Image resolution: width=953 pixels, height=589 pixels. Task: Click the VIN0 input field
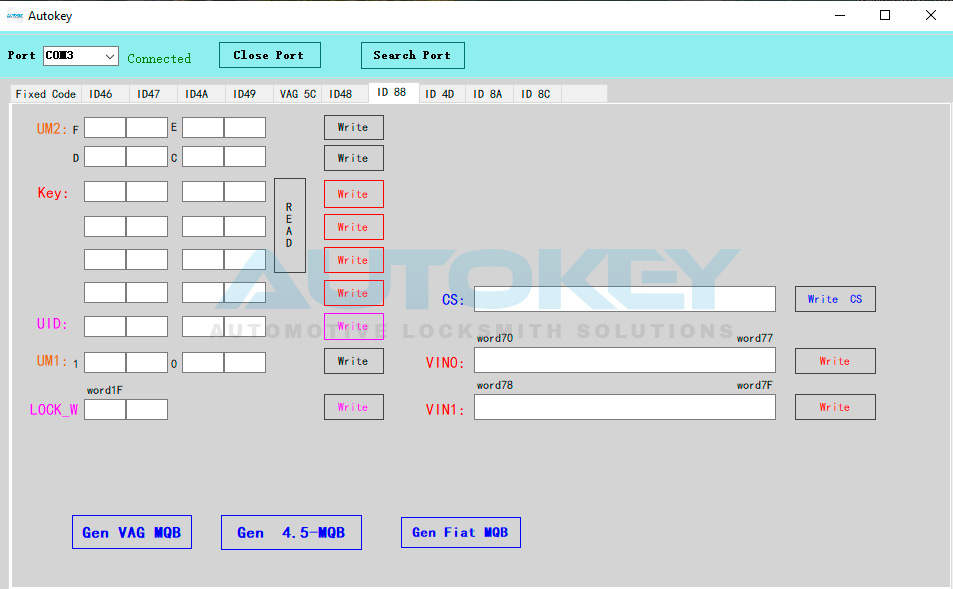pos(625,360)
